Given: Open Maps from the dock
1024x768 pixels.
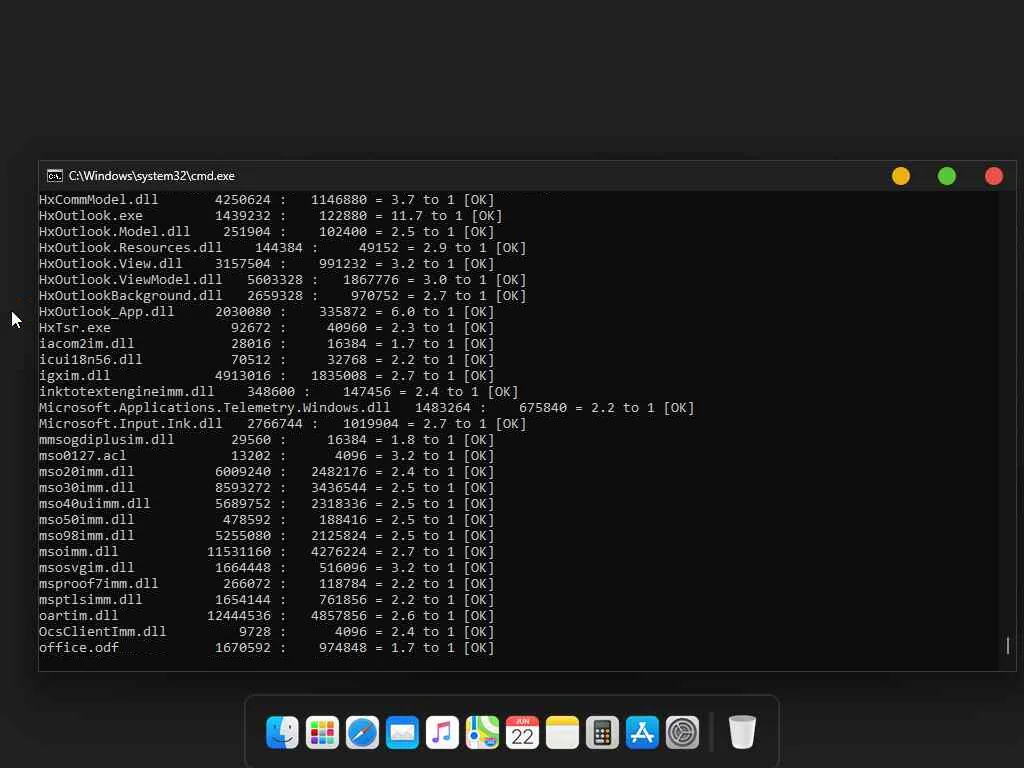Looking at the screenshot, I should click(x=482, y=732).
